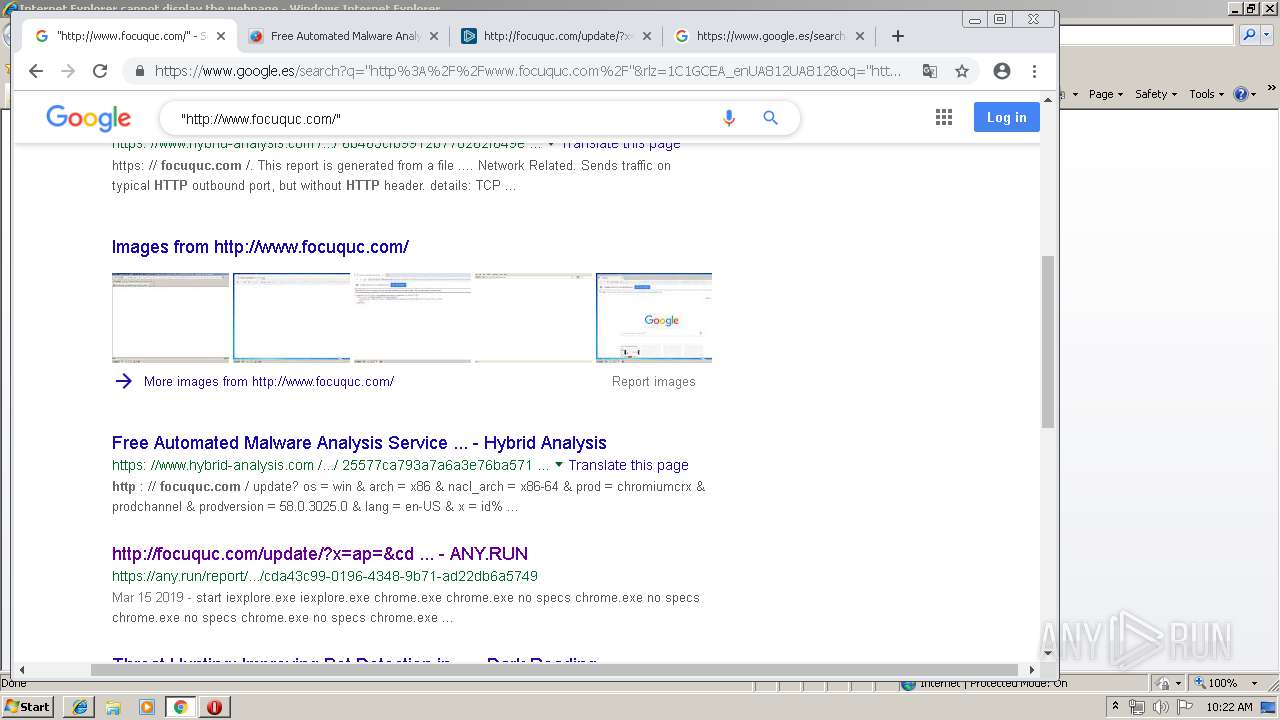Open the Images from http://www.focuquc.com/ link
The width and height of the screenshot is (1280, 720).
tap(260, 247)
